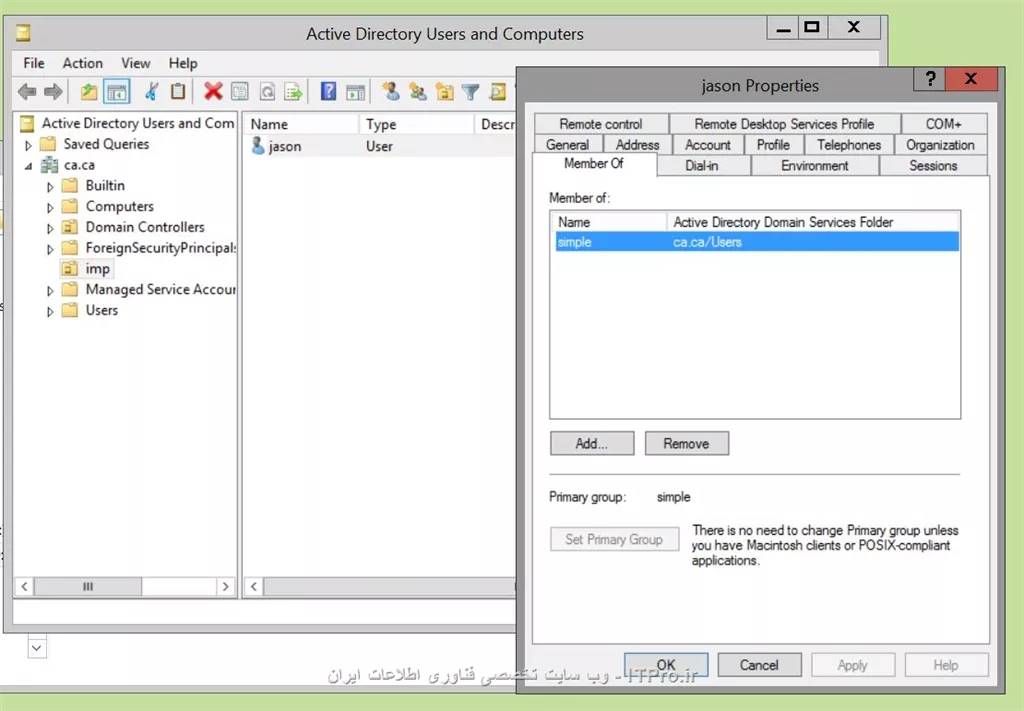
Task: Click the Refresh toolbar icon
Action: pos(267,91)
